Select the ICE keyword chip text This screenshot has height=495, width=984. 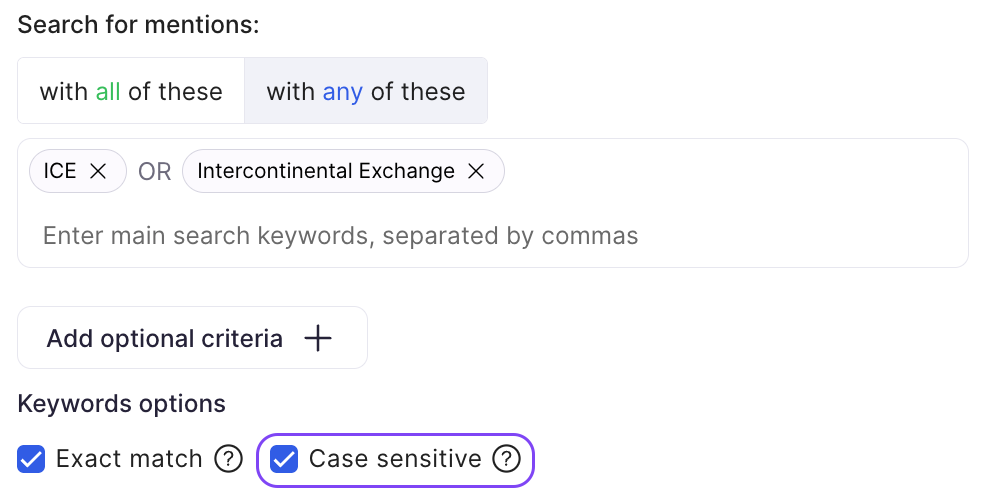60,171
